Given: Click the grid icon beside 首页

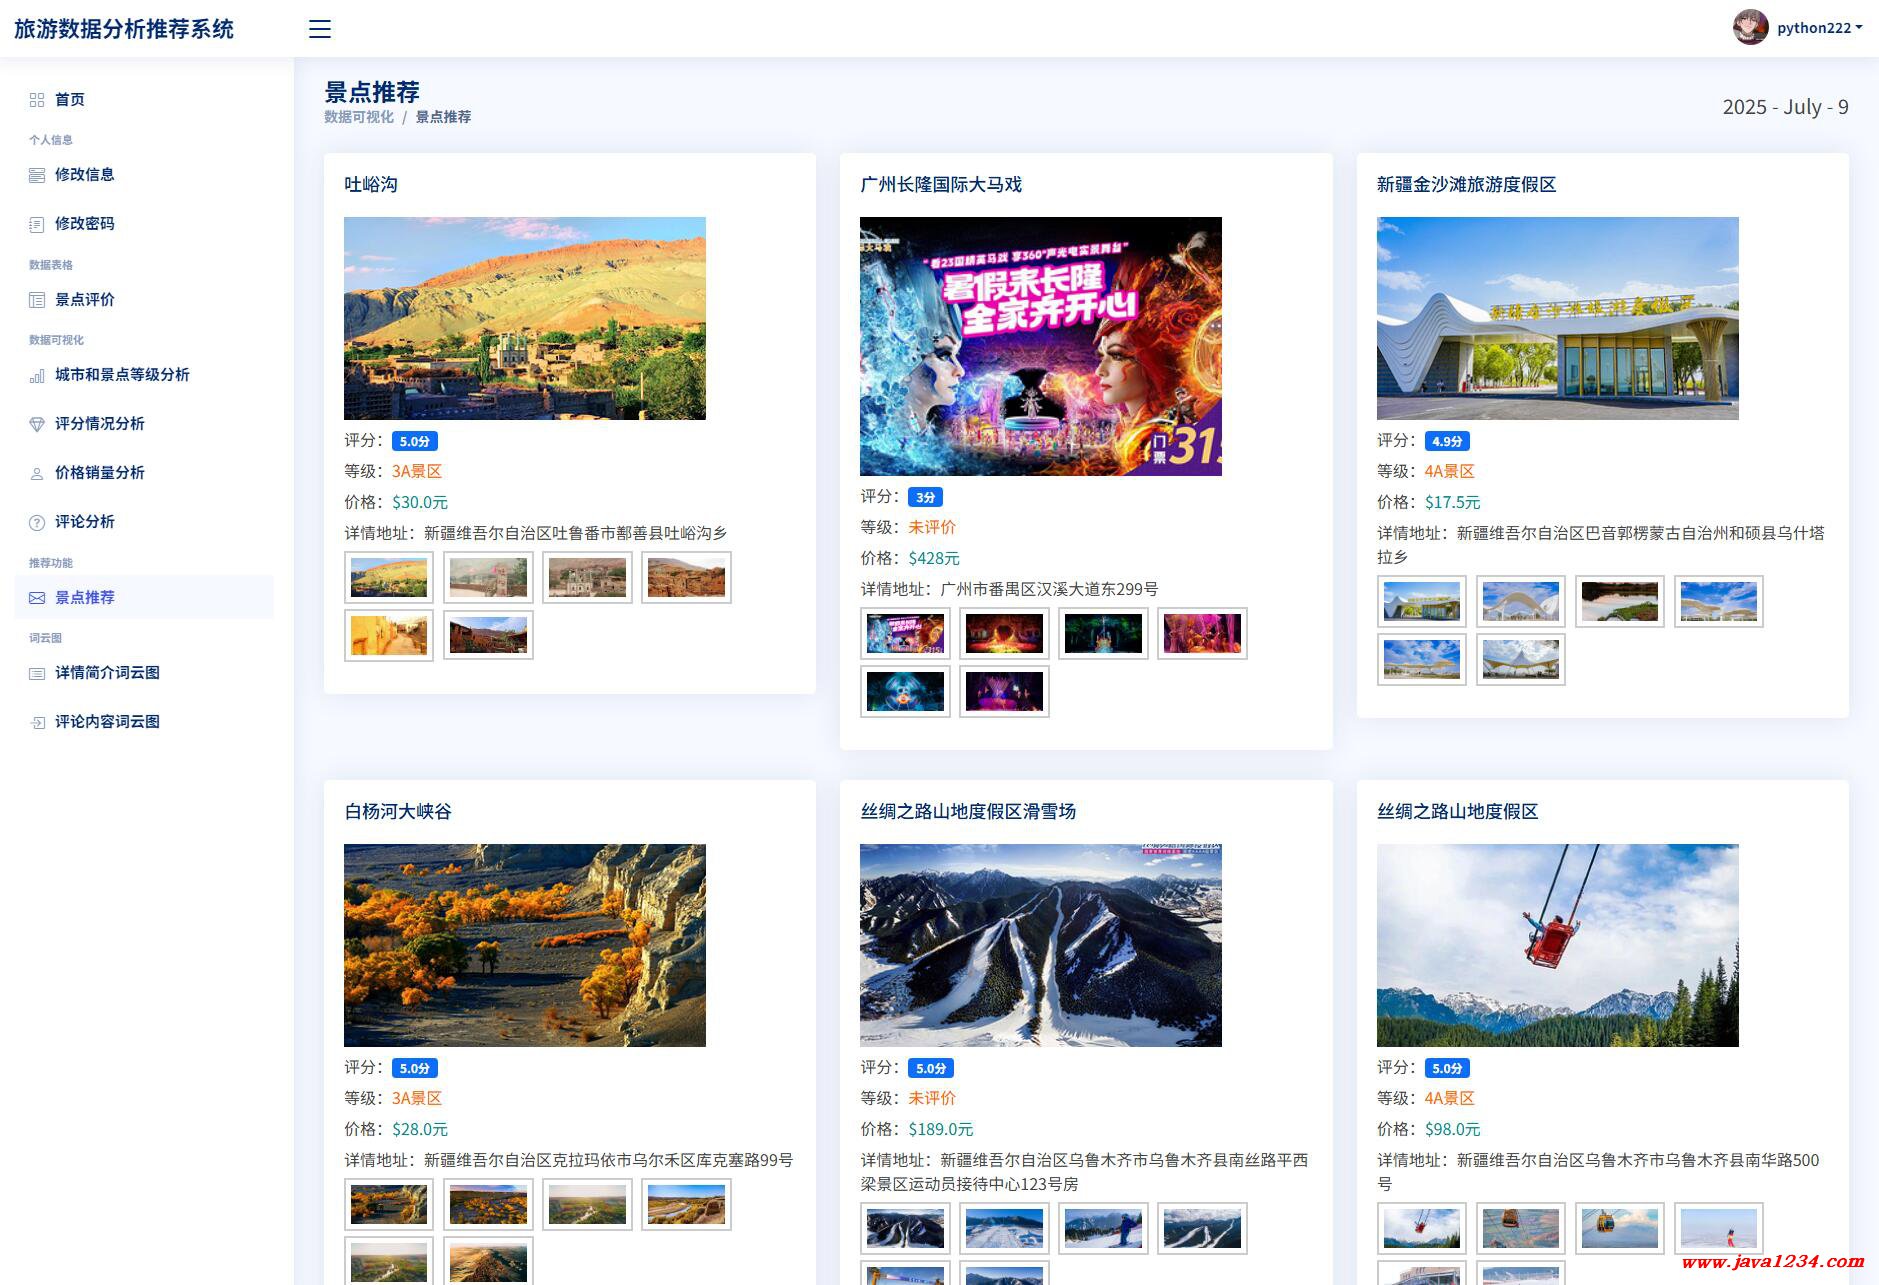Looking at the screenshot, I should pos(37,100).
